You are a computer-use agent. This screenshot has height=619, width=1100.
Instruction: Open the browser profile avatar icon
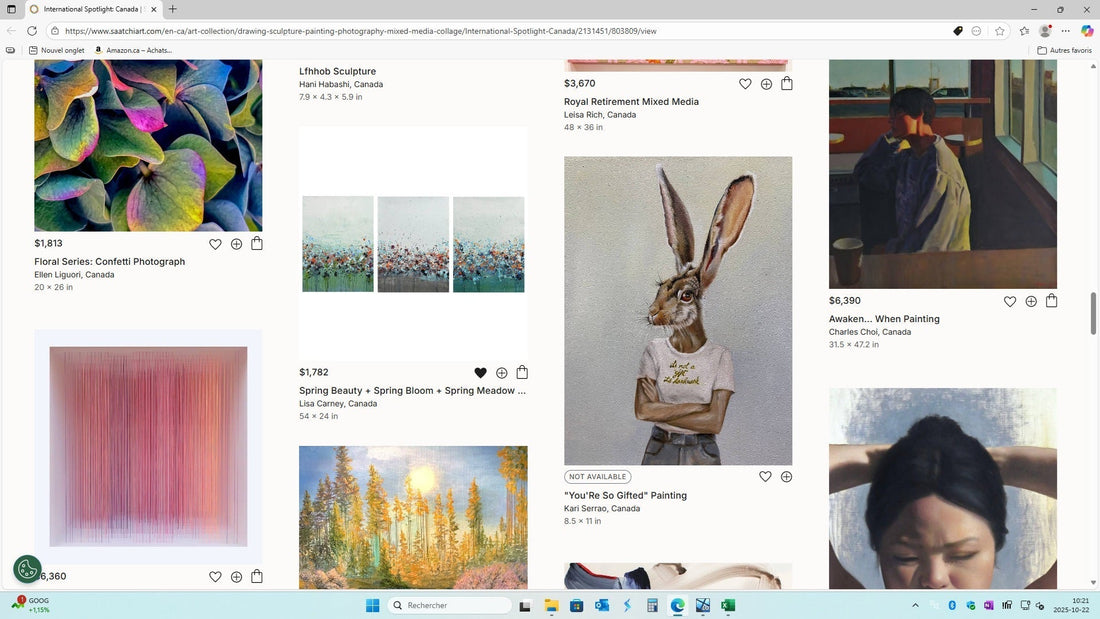pyautogui.click(x=1046, y=31)
